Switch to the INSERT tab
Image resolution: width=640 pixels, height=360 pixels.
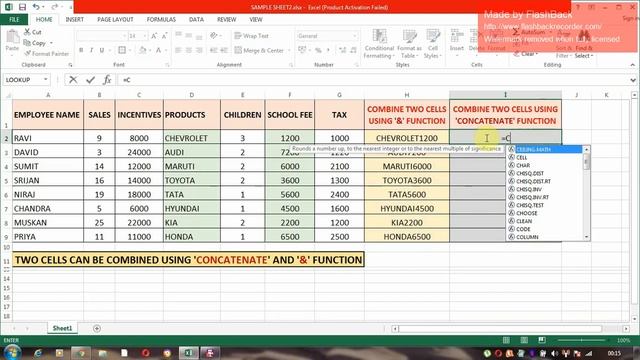click(x=74, y=20)
